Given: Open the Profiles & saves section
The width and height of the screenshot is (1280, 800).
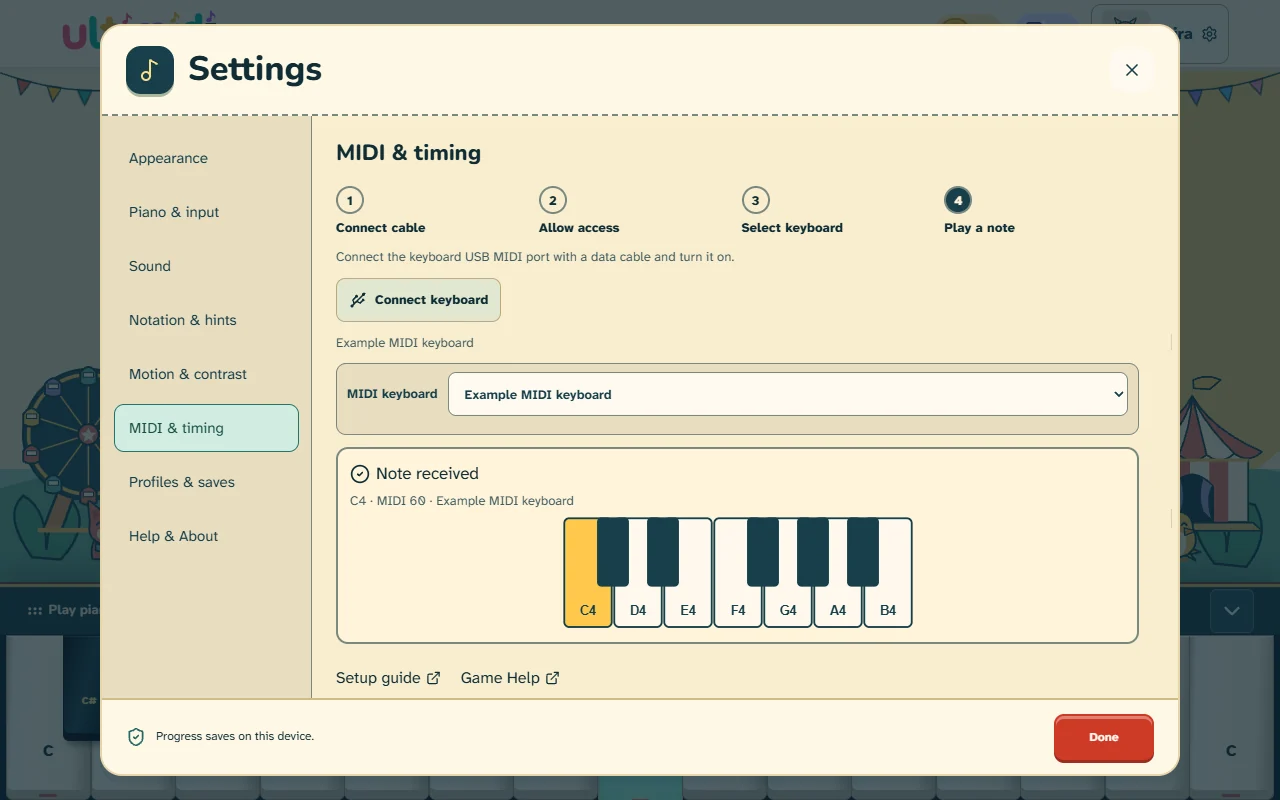Looking at the screenshot, I should (206, 482).
